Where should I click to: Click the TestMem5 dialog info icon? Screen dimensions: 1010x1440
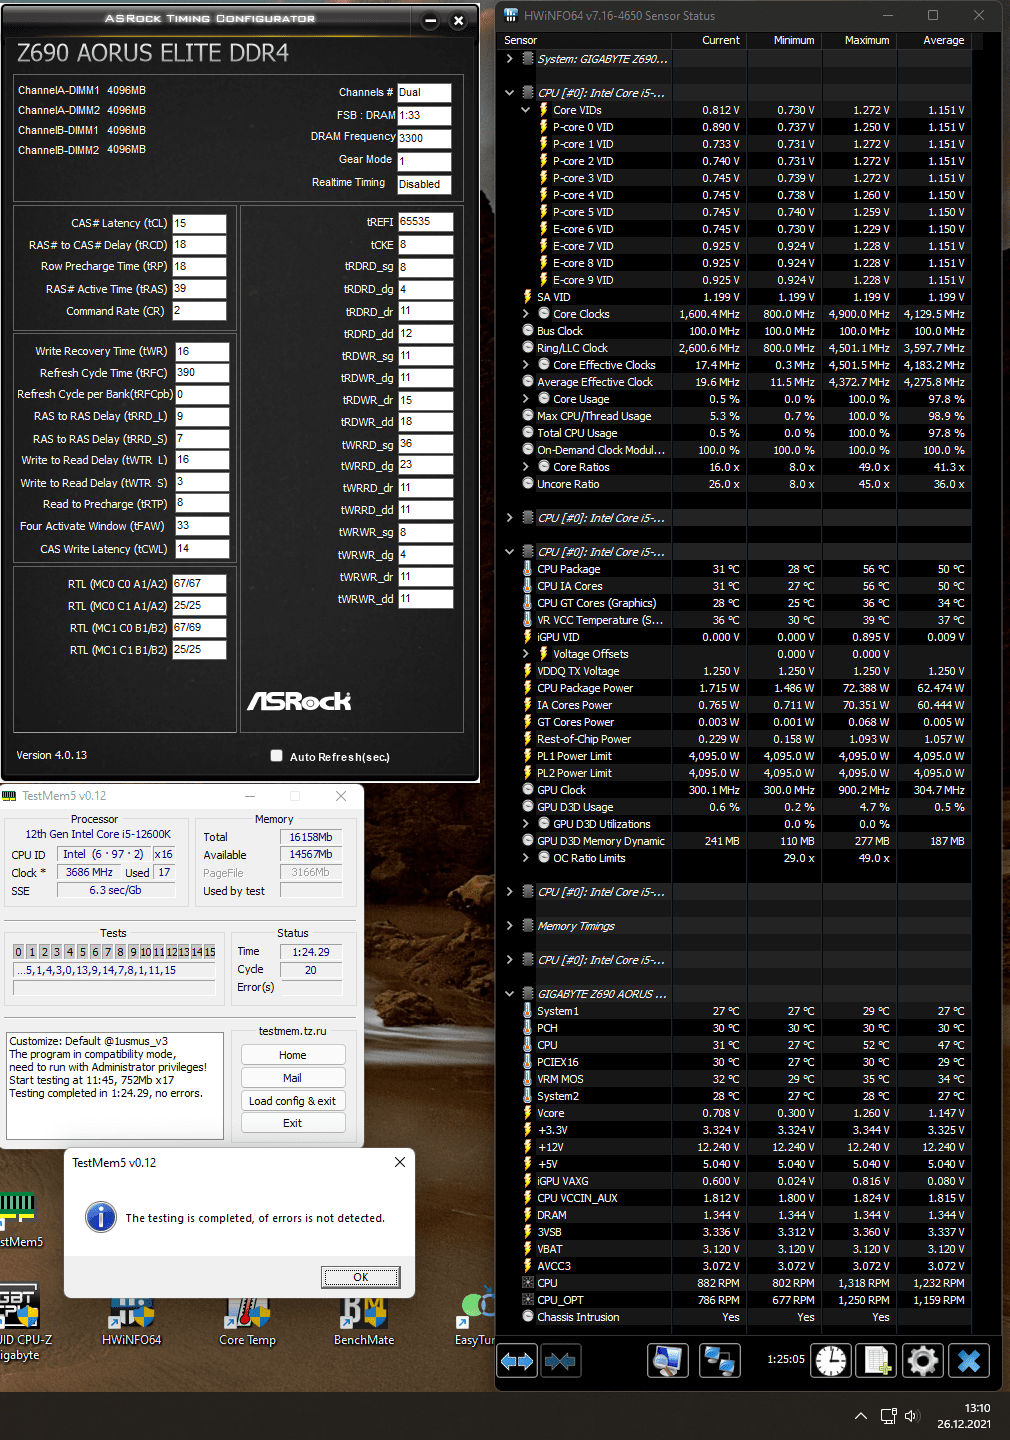click(x=101, y=1217)
